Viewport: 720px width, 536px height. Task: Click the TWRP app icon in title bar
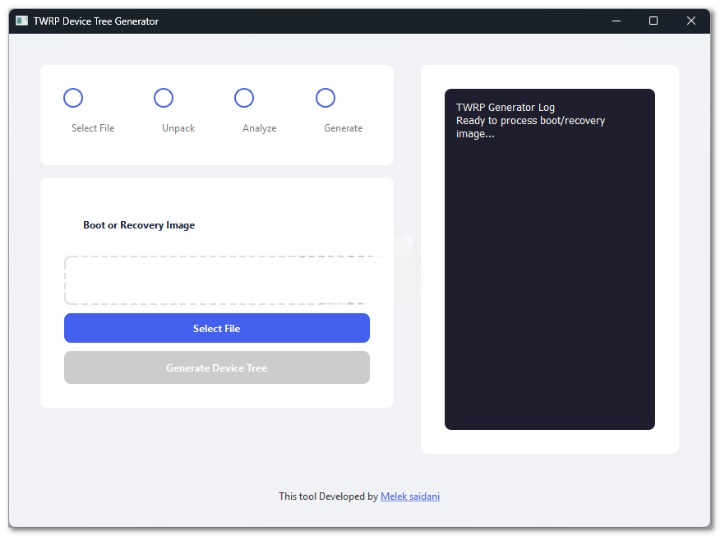22,21
